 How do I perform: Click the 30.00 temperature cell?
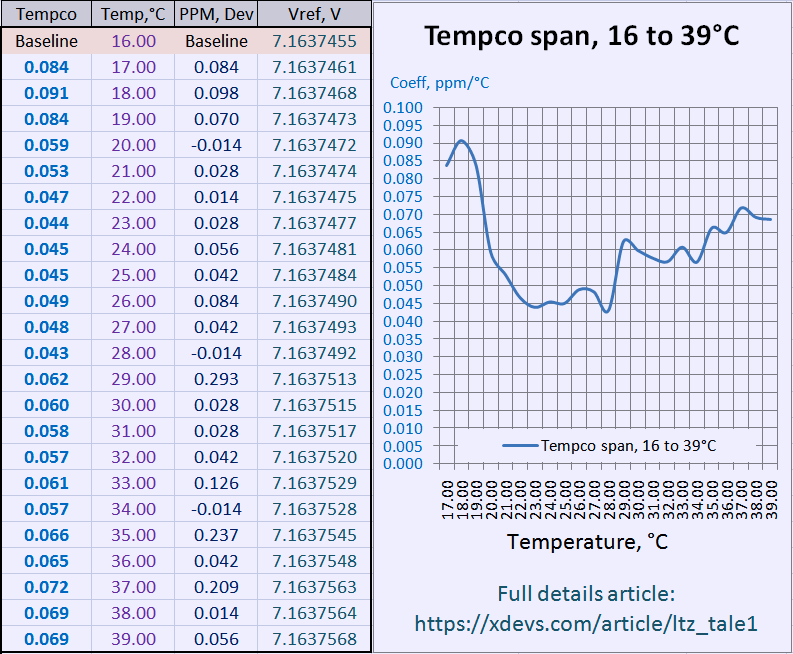tap(133, 405)
